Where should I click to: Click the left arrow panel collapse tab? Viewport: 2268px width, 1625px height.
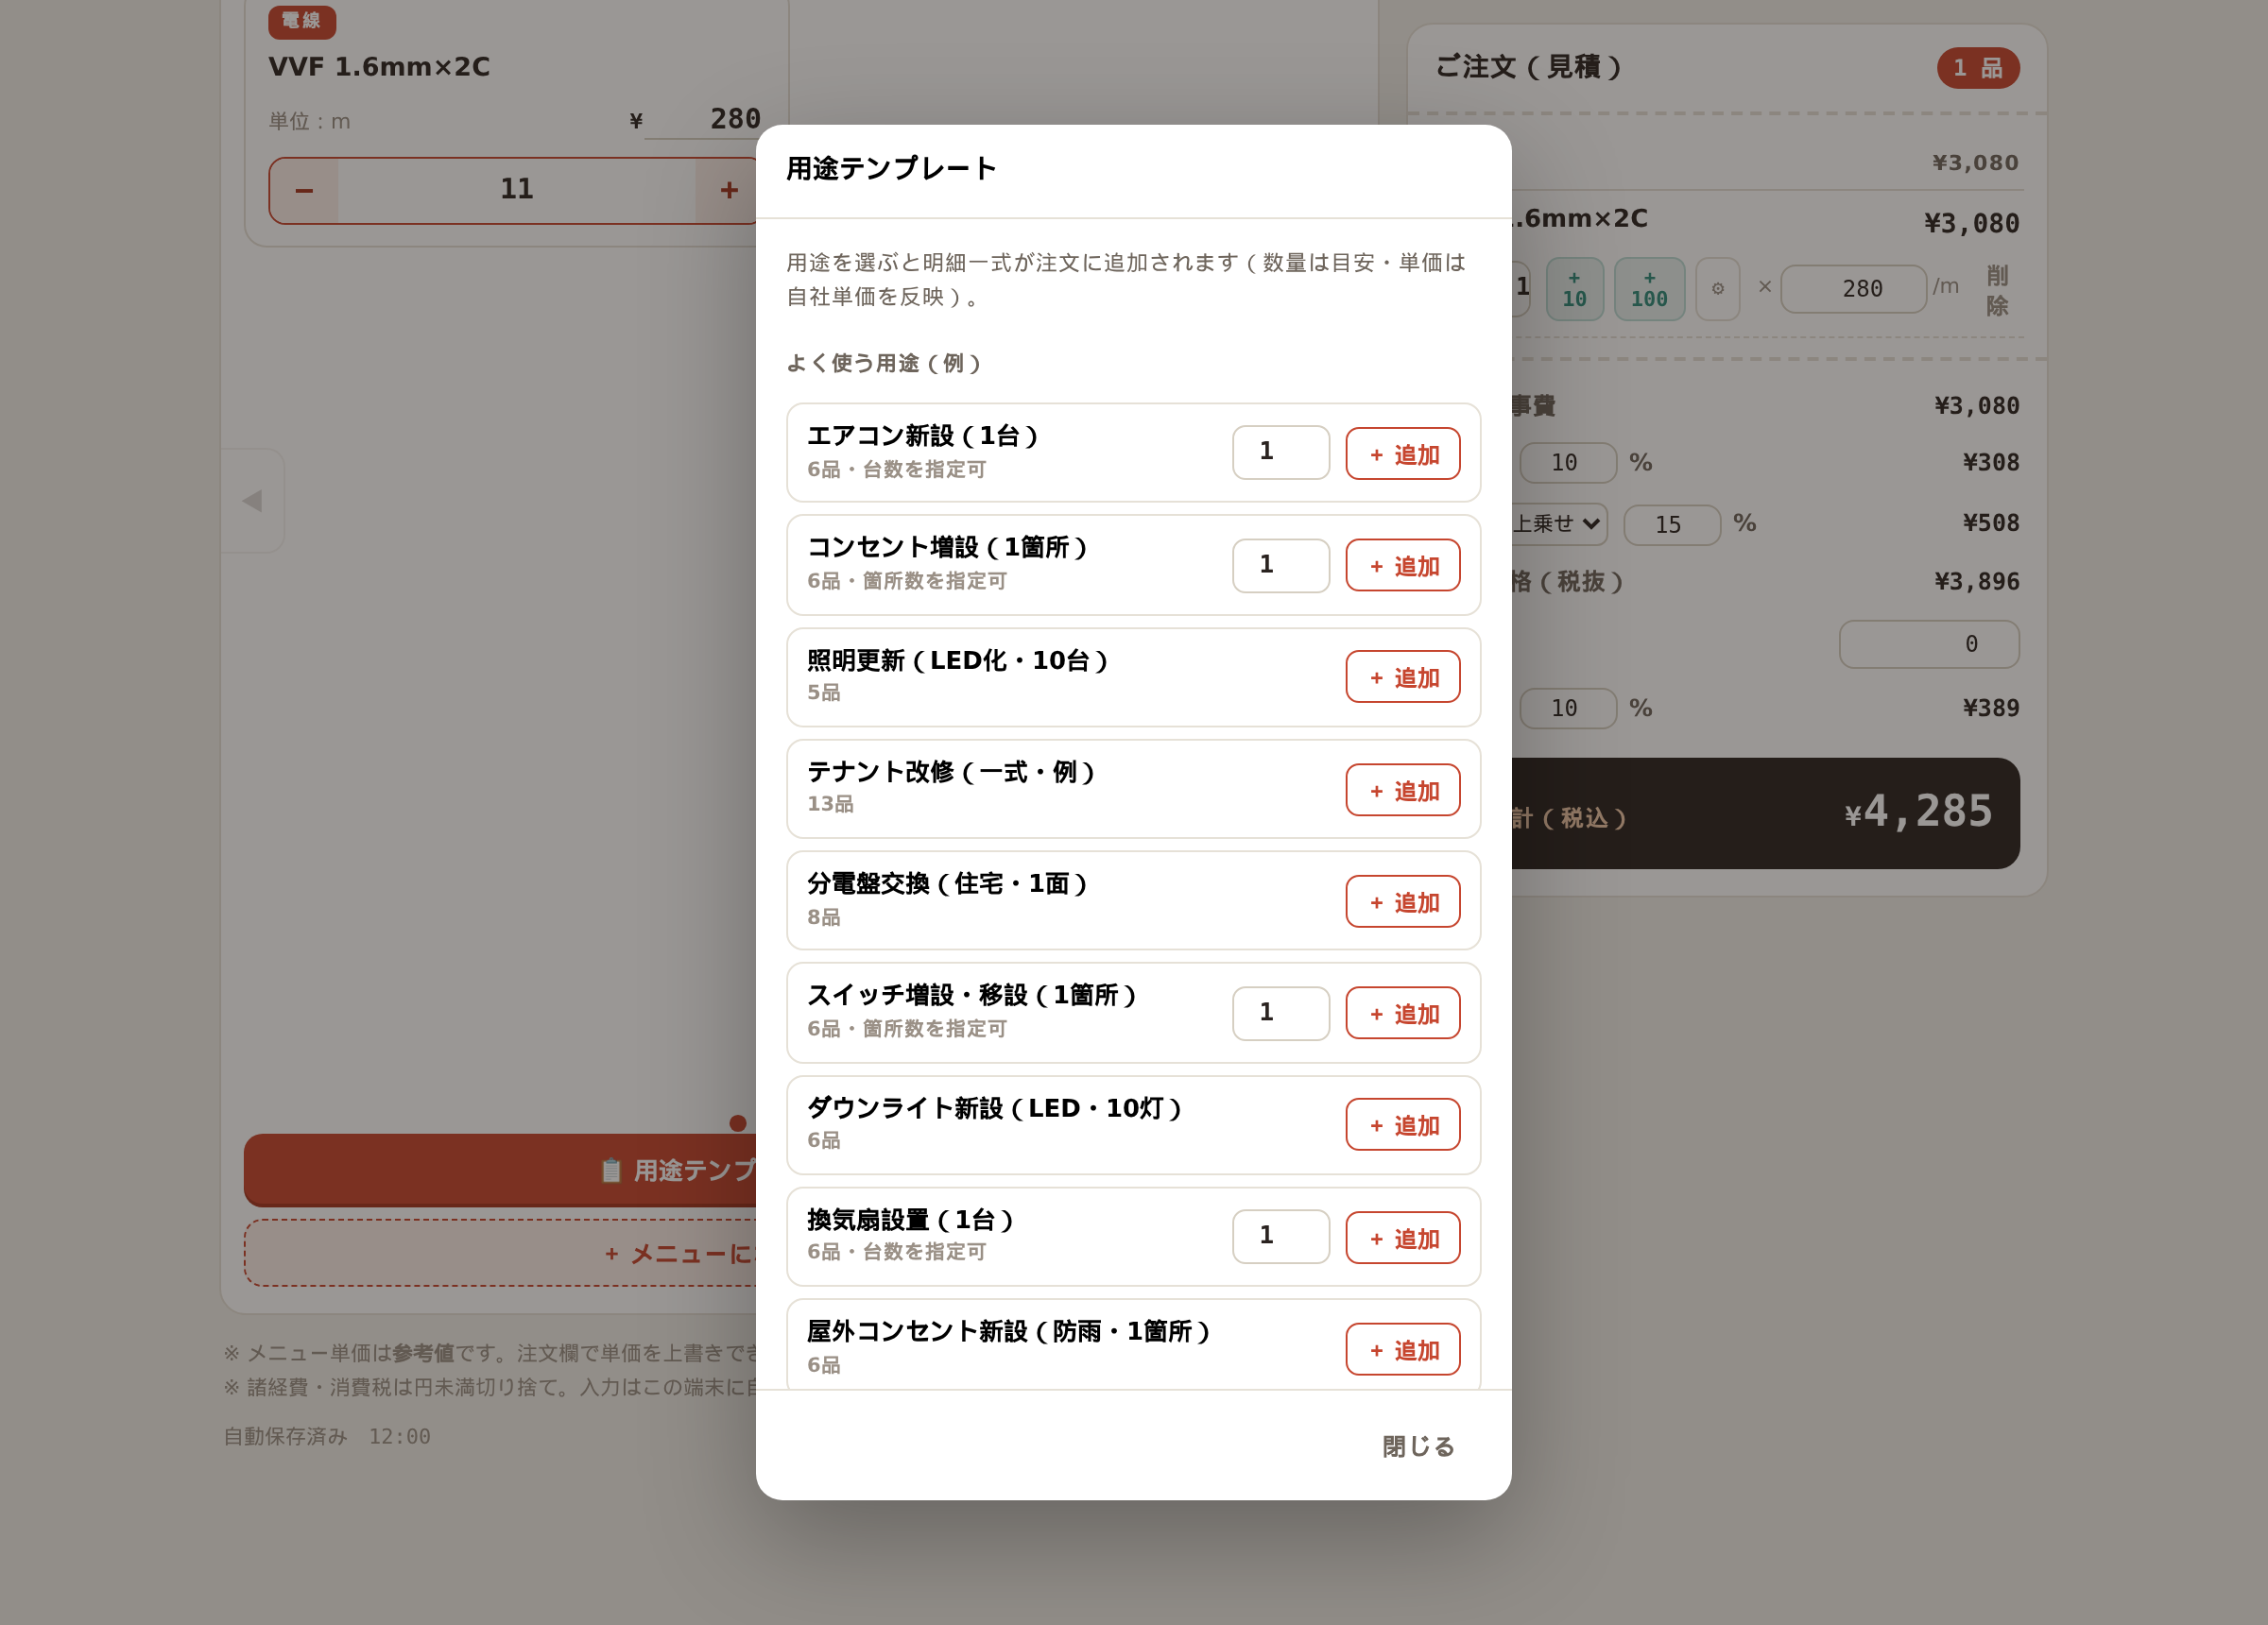[252, 500]
